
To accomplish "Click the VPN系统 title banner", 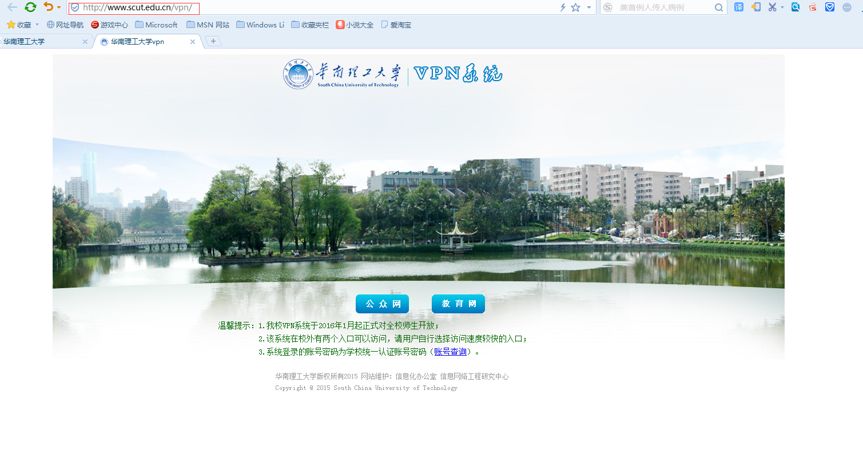I will coord(458,74).
